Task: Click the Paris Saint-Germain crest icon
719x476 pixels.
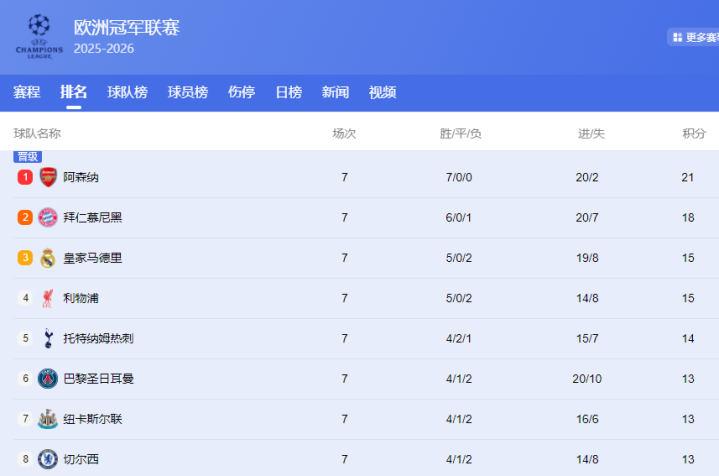Action: pyautogui.click(x=48, y=378)
